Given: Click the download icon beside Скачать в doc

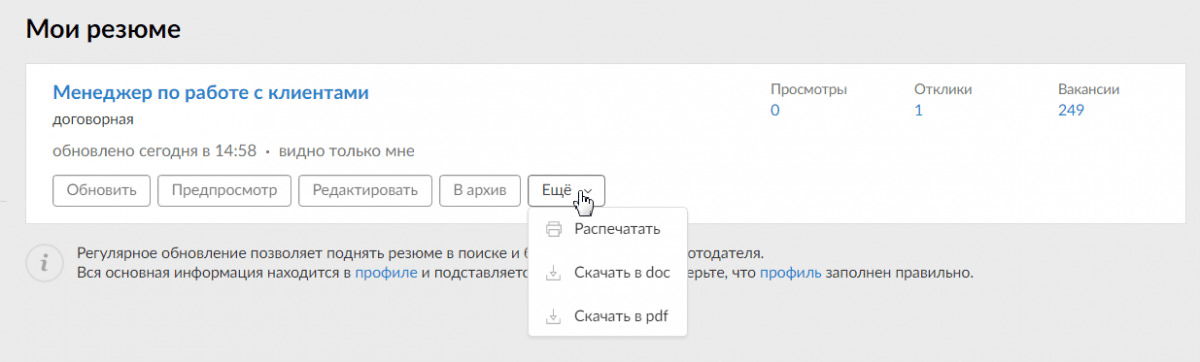Looking at the screenshot, I should [x=553, y=273].
